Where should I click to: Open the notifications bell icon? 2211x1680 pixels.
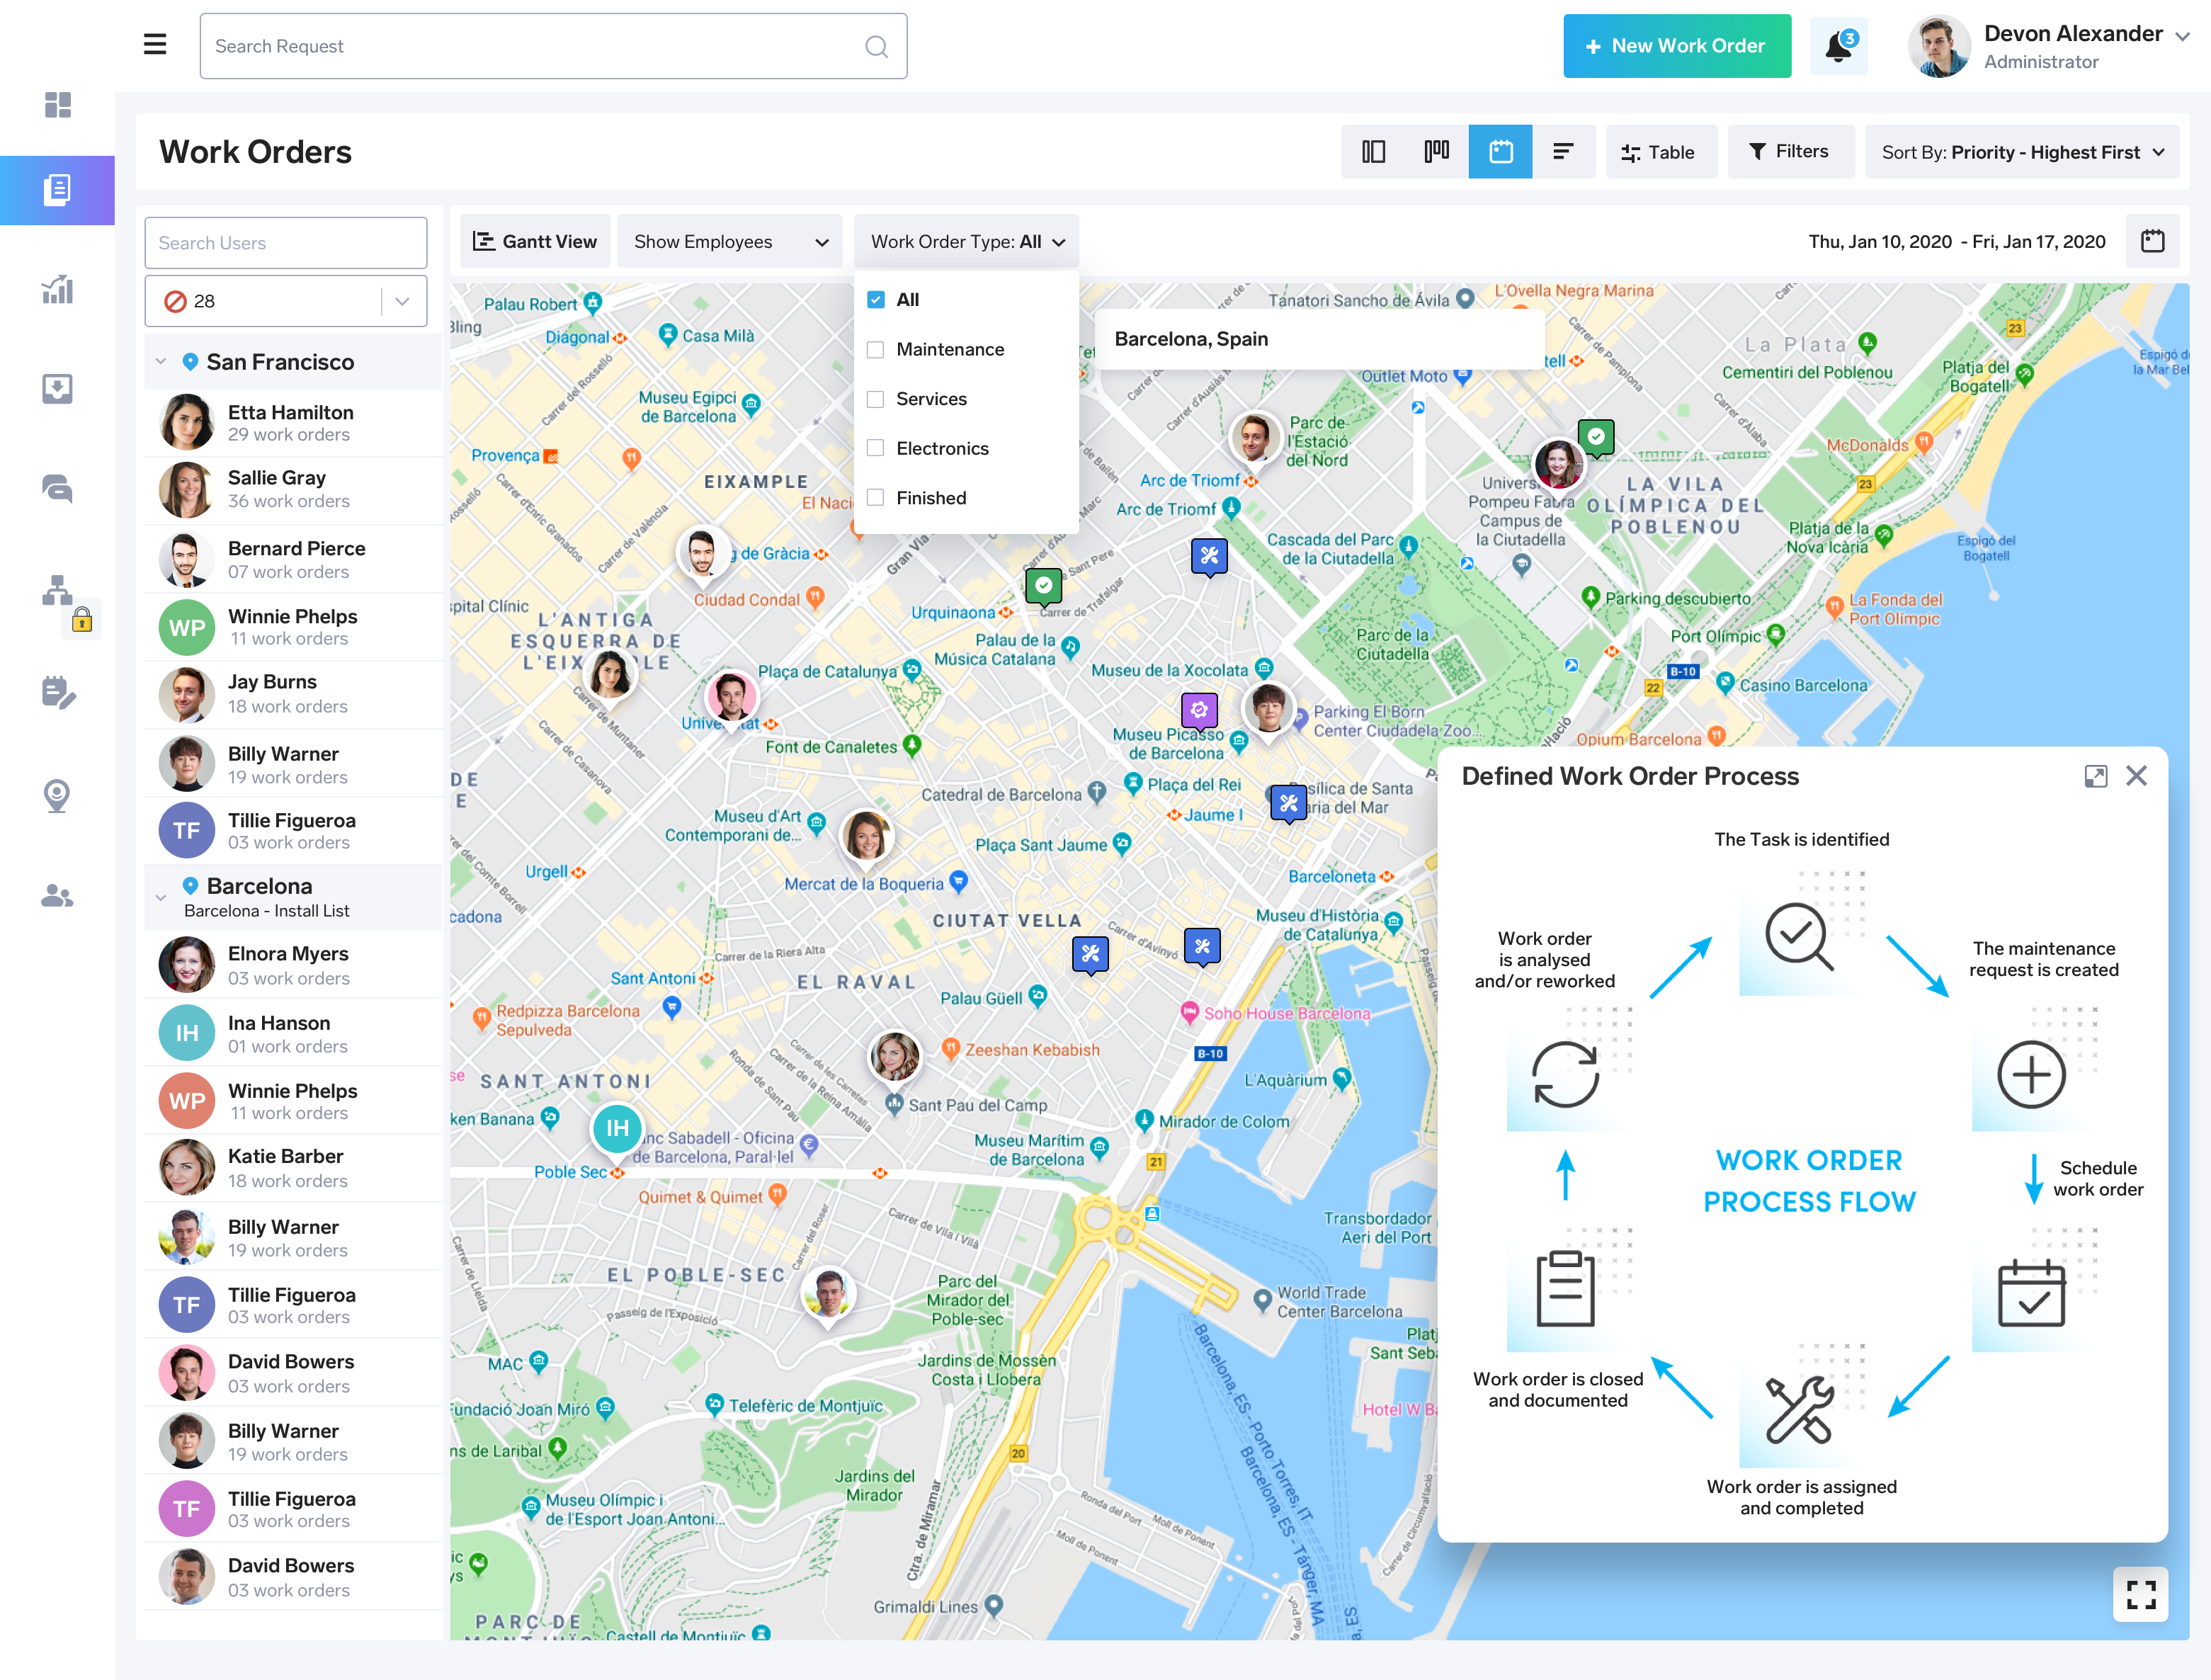pyautogui.click(x=1837, y=46)
